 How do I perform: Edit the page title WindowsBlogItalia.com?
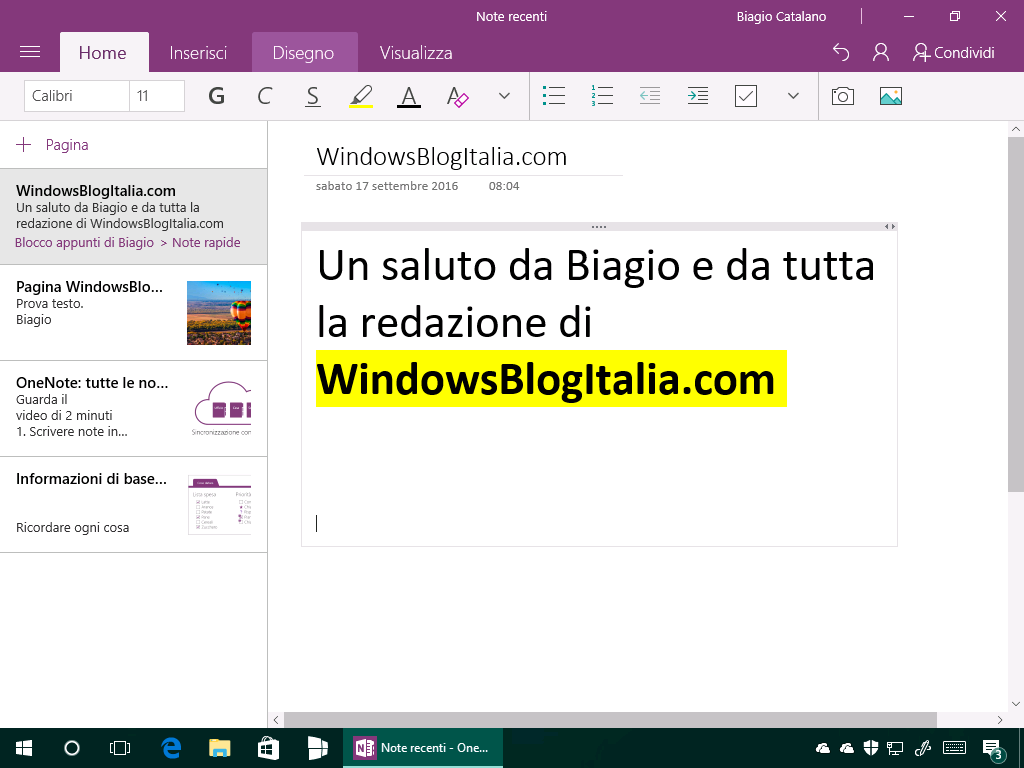[x=442, y=157]
